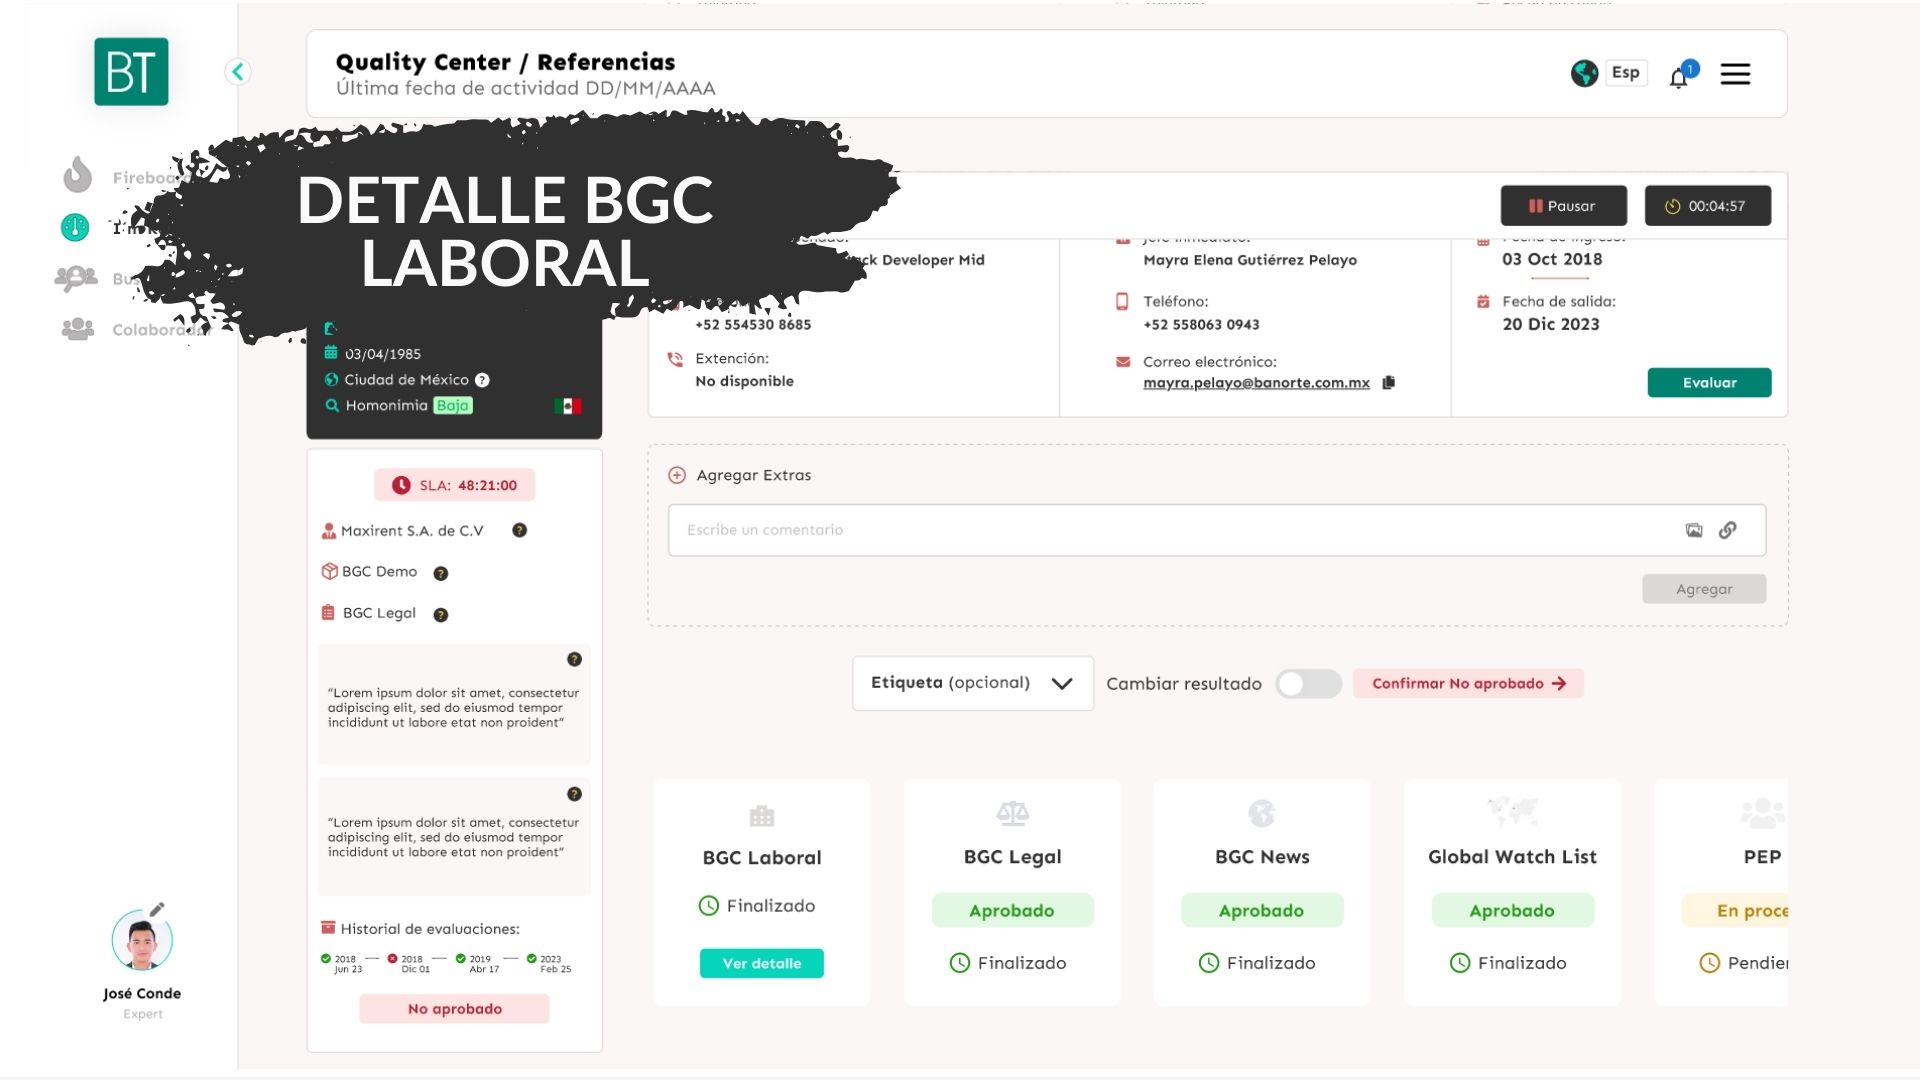Open the Etiqueta (opcional) dropdown
Screen dimensions: 1920x1080
click(972, 683)
